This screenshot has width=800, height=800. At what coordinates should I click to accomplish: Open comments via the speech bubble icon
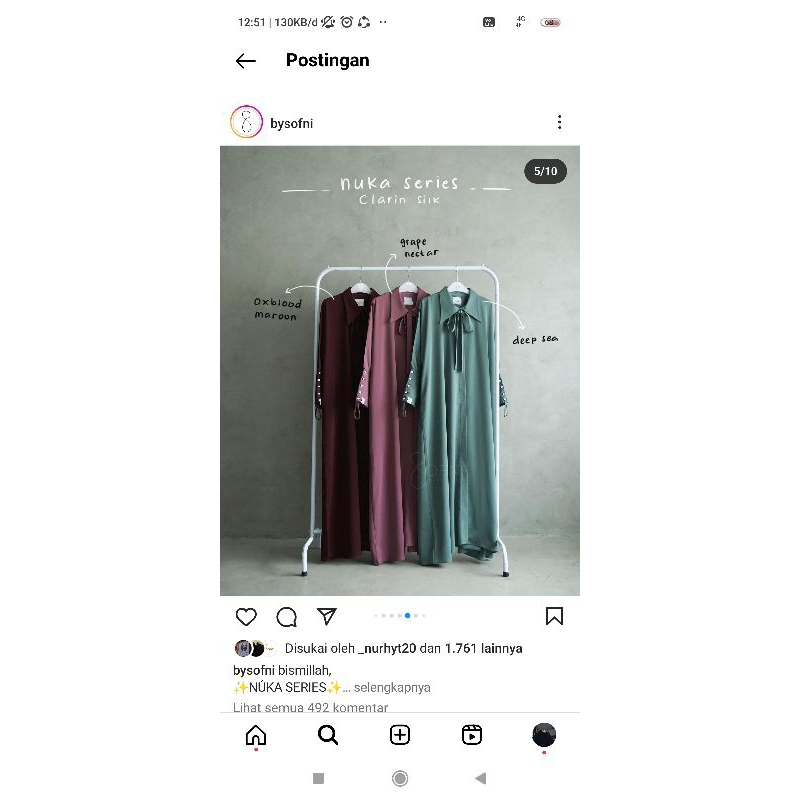(286, 616)
